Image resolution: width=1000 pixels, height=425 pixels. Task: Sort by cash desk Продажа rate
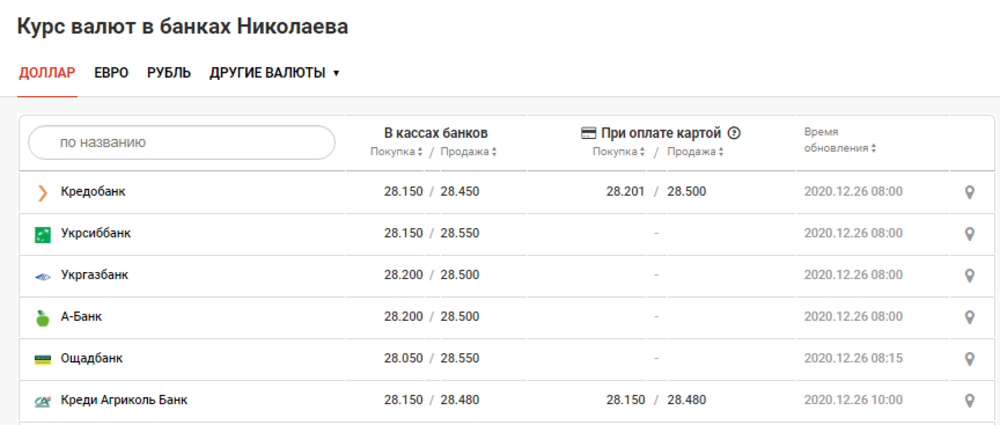[x=469, y=152]
